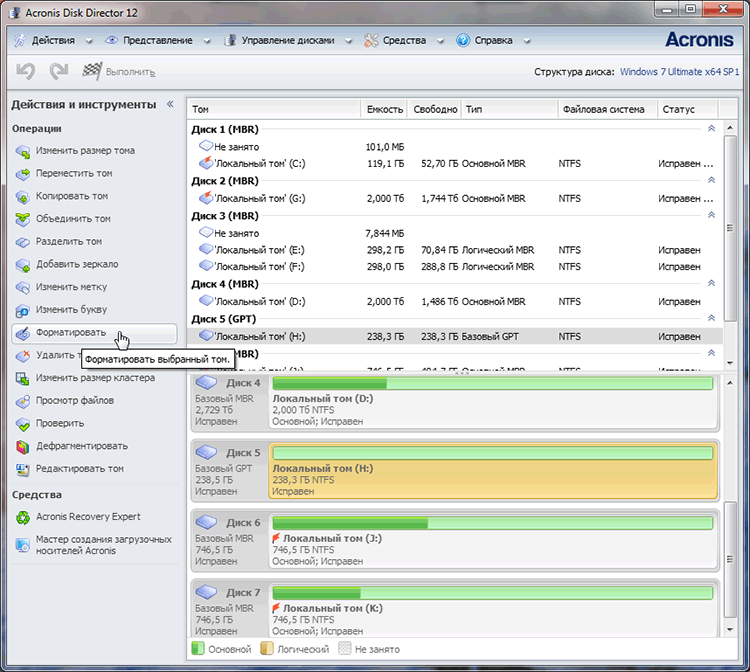Click the Disk 7 volume K: usage bar

click(493, 593)
